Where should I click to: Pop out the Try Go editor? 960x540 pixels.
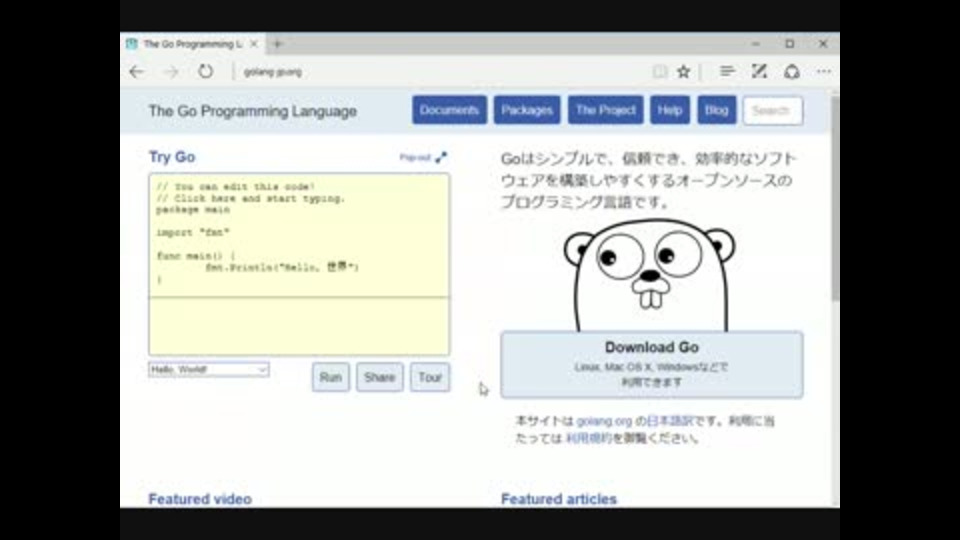point(423,157)
